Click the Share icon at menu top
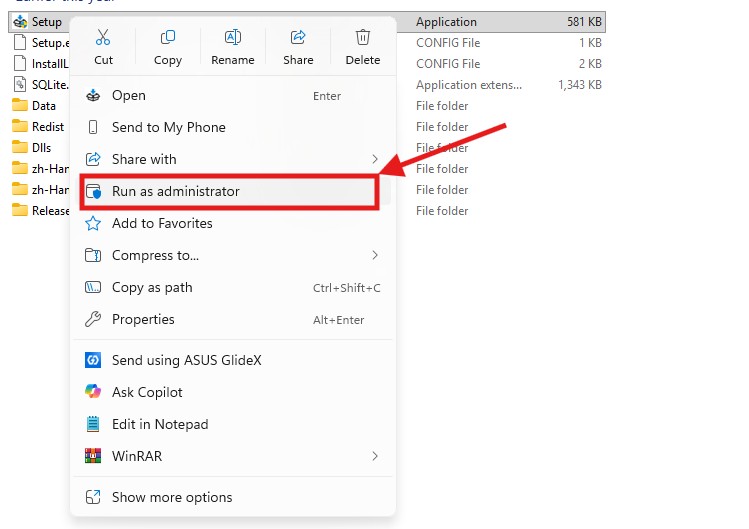 coord(298,37)
